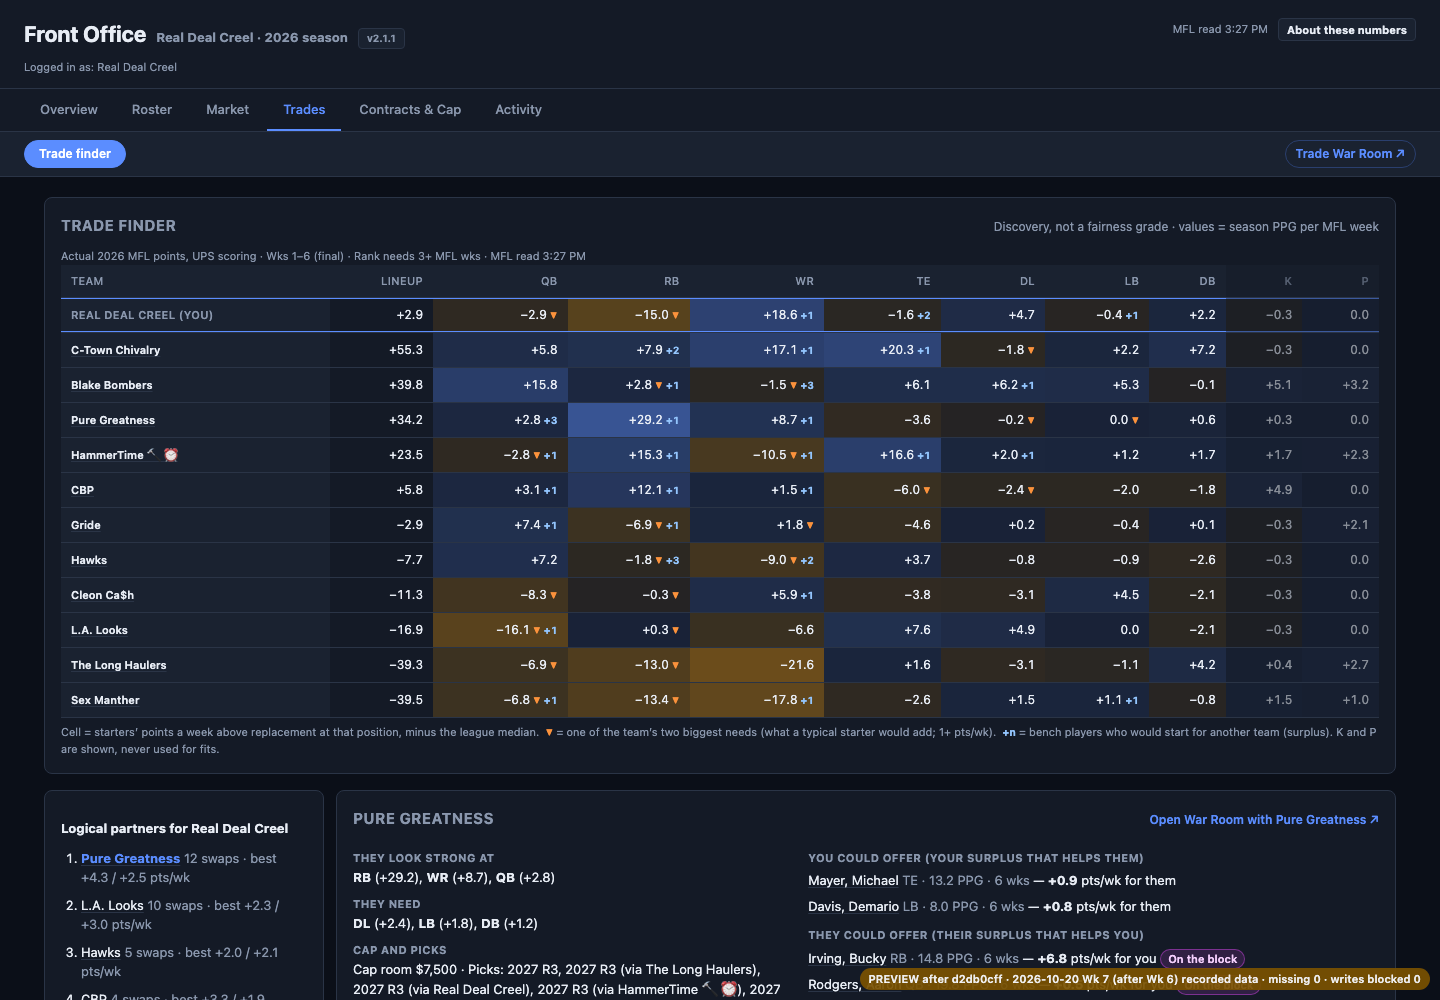
Task: Click the Trade finder pill button
Action: (x=75, y=154)
